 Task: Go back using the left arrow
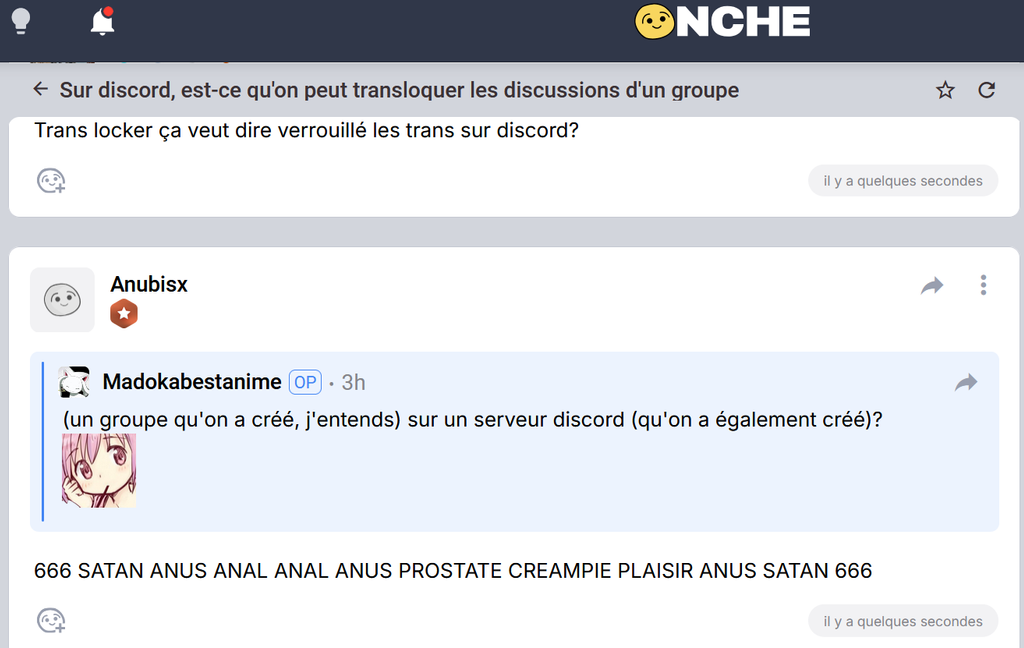(x=40, y=89)
